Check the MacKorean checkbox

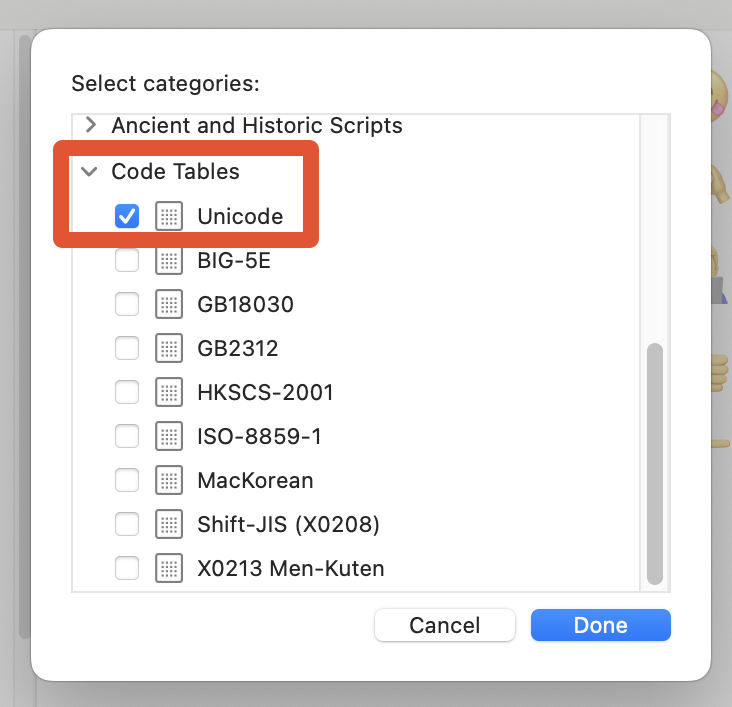pyautogui.click(x=127, y=480)
